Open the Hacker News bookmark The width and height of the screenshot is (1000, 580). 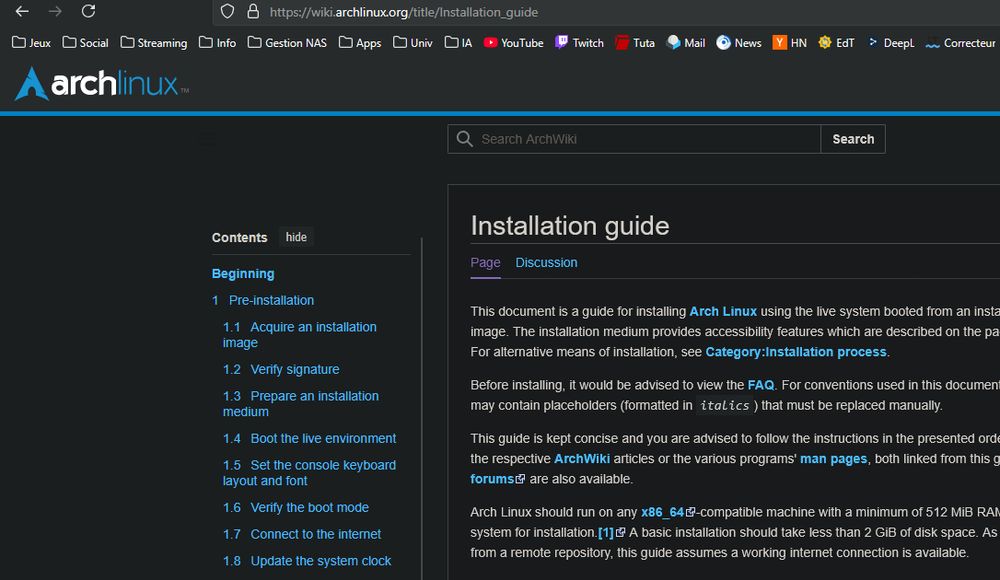point(789,43)
